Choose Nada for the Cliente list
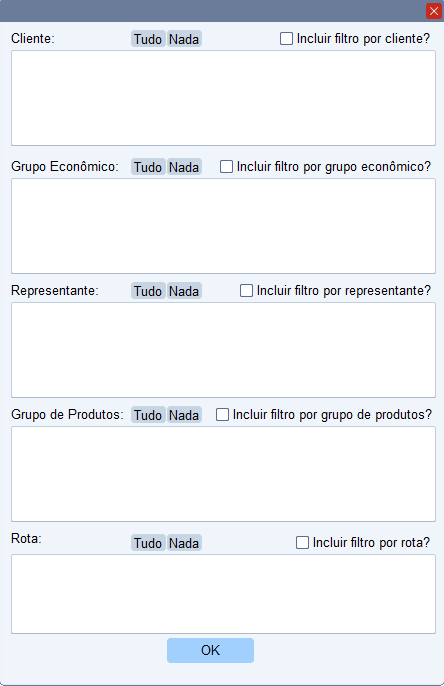This screenshot has width=444, height=686. pyautogui.click(x=184, y=39)
